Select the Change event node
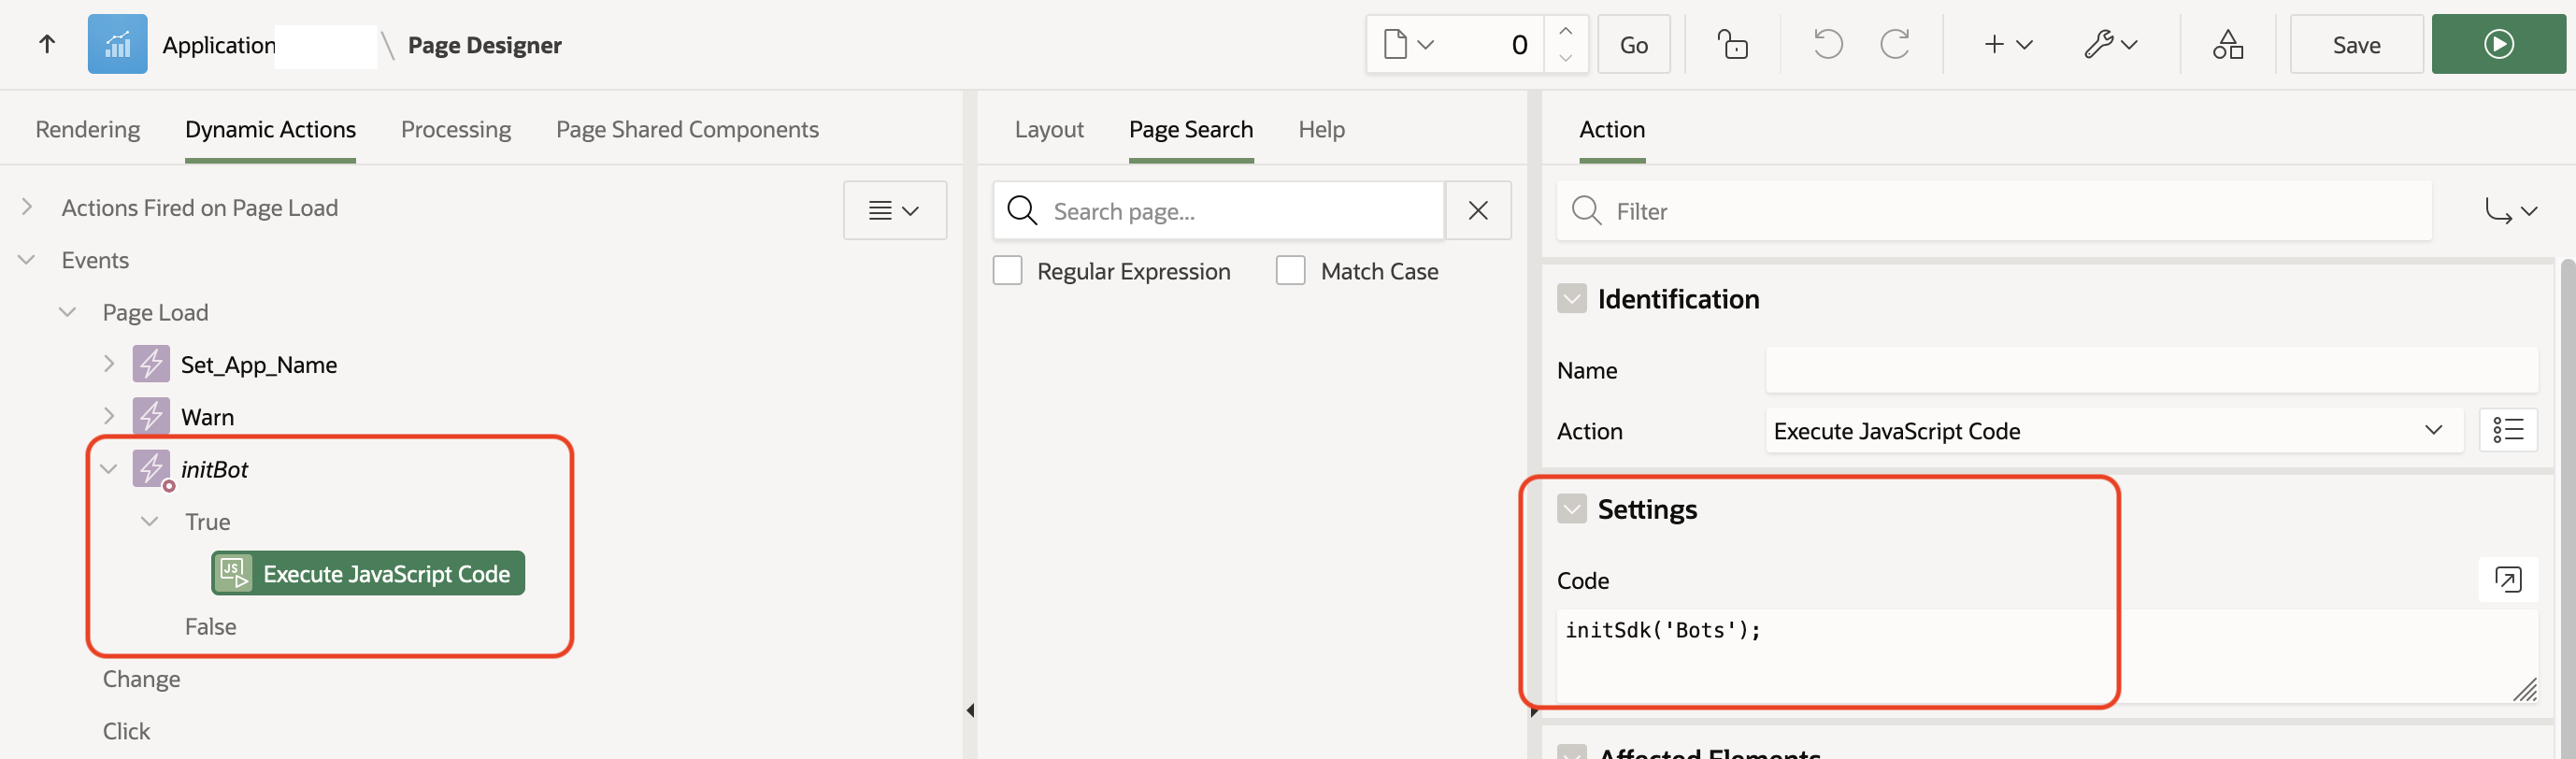Viewport: 2576px width, 759px height. point(141,678)
